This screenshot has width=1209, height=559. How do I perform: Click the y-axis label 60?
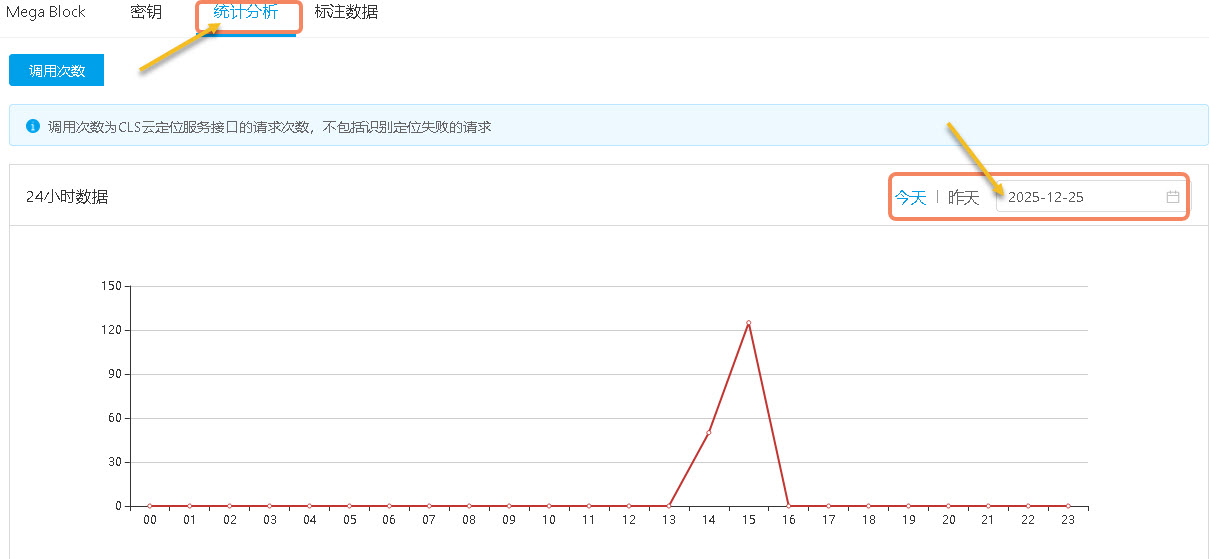pyautogui.click(x=114, y=418)
